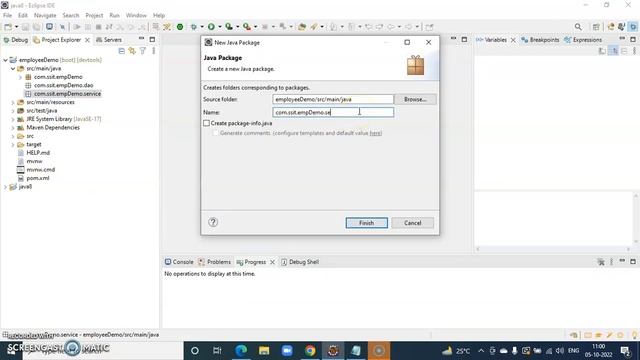Open the File menu

7,16
